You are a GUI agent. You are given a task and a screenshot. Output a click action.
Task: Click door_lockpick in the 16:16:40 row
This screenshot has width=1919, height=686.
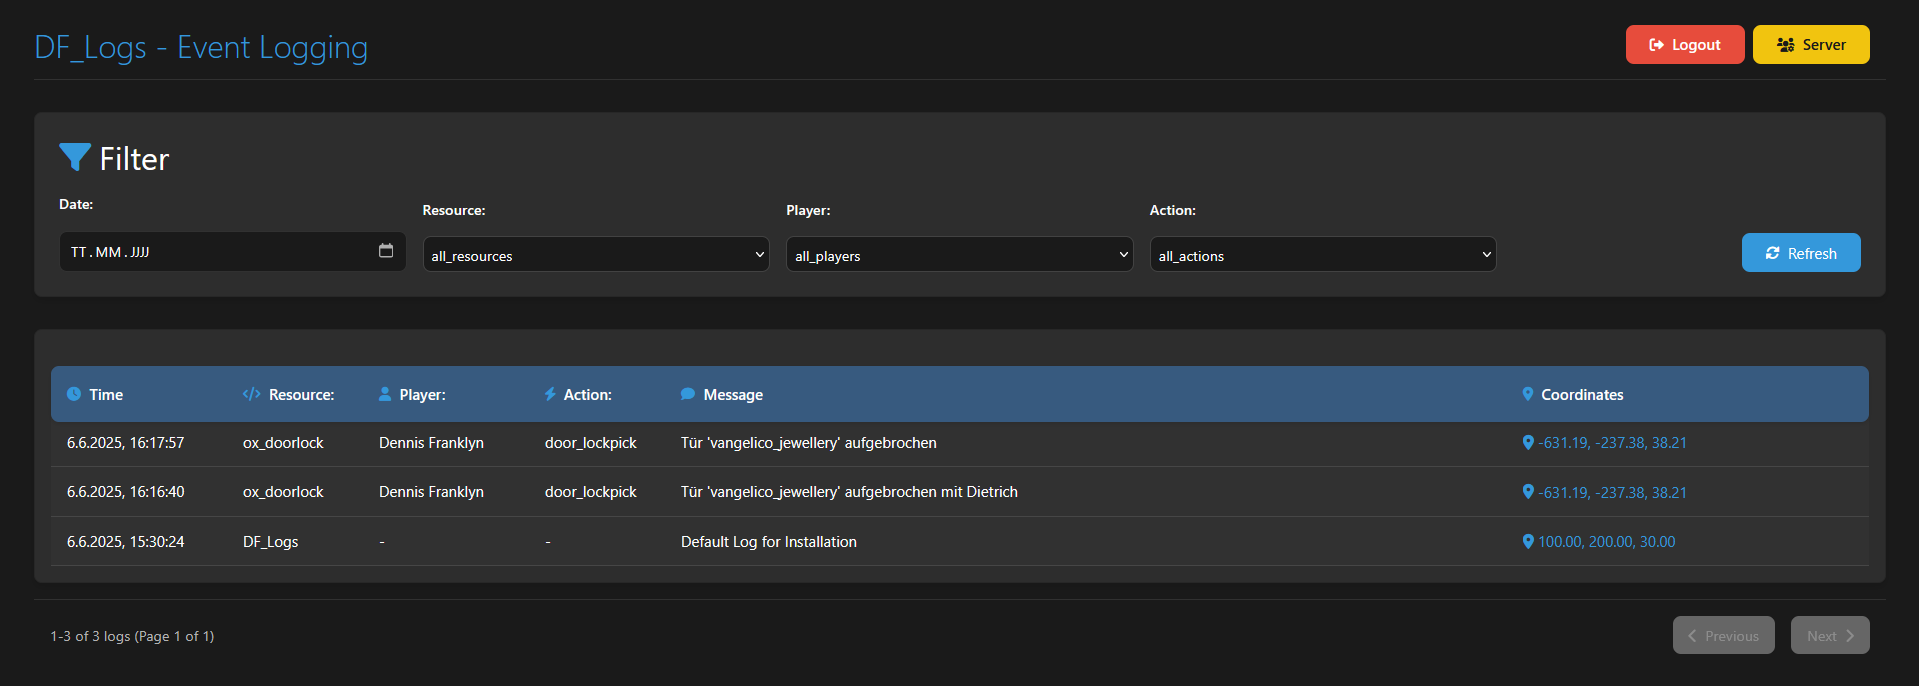tap(591, 492)
